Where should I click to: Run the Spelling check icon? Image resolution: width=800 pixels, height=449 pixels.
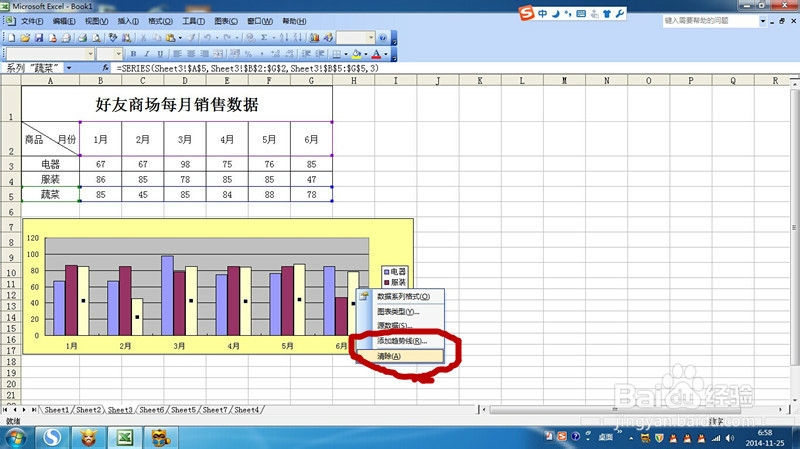tap(113, 38)
